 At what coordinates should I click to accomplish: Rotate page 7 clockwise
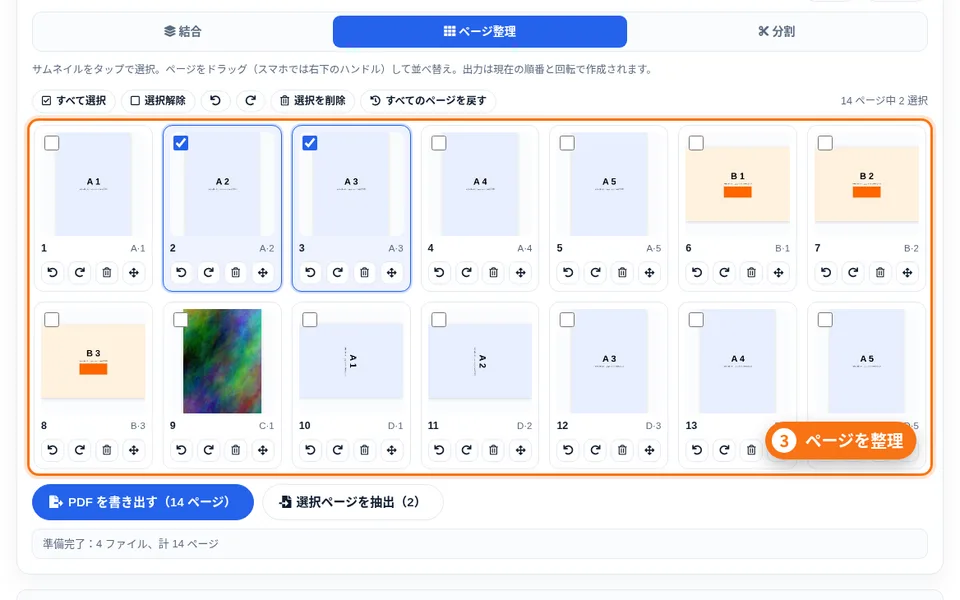(x=853, y=272)
